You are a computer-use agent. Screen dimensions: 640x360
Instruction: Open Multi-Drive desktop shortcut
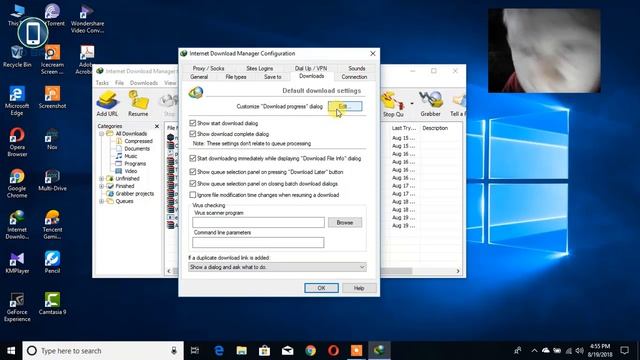click(x=52, y=180)
